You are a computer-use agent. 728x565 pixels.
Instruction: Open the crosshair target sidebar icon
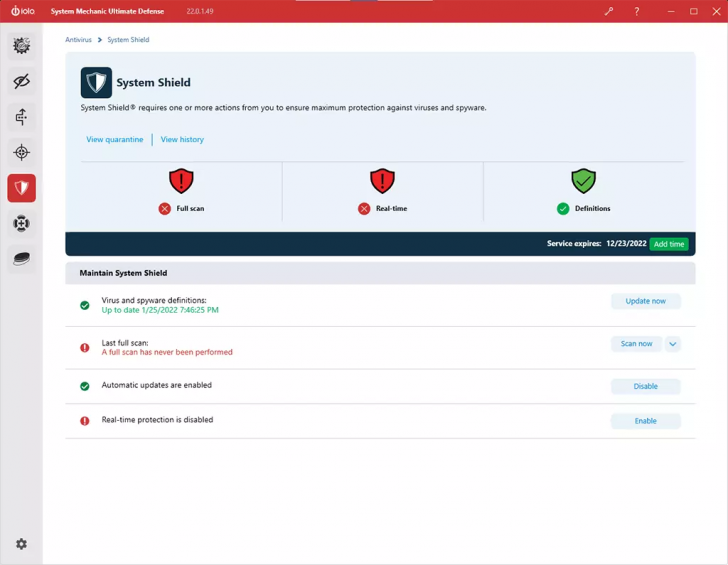[x=21, y=152]
